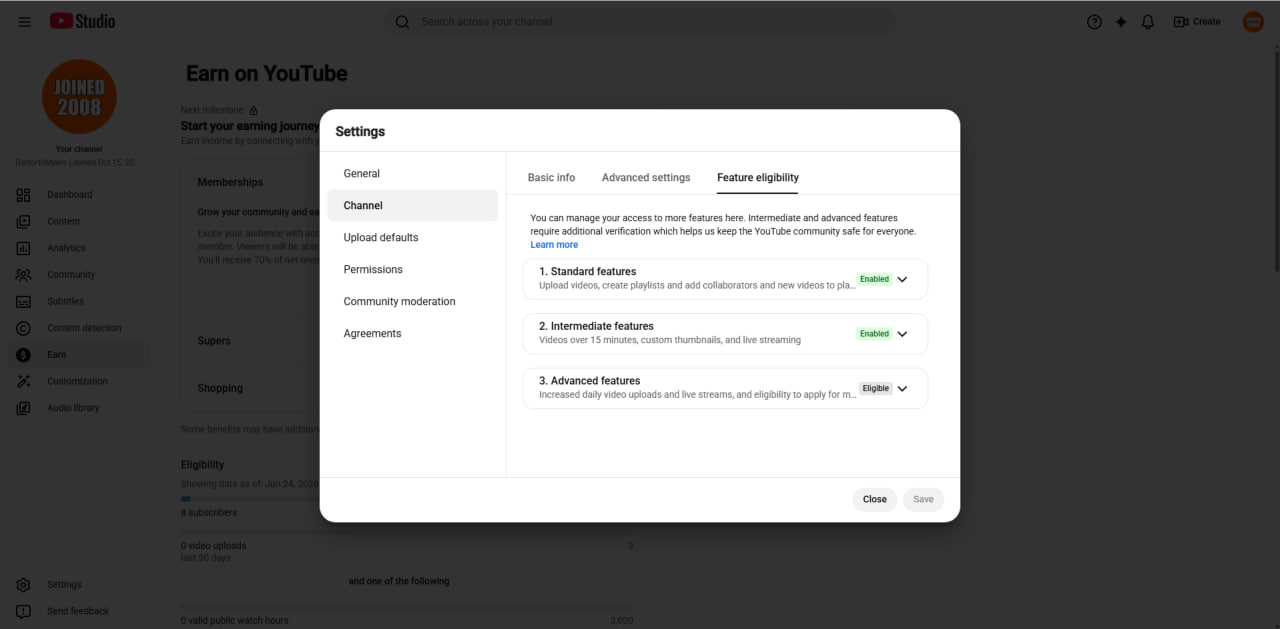
Task: Click in the channel search field
Action: coord(640,22)
